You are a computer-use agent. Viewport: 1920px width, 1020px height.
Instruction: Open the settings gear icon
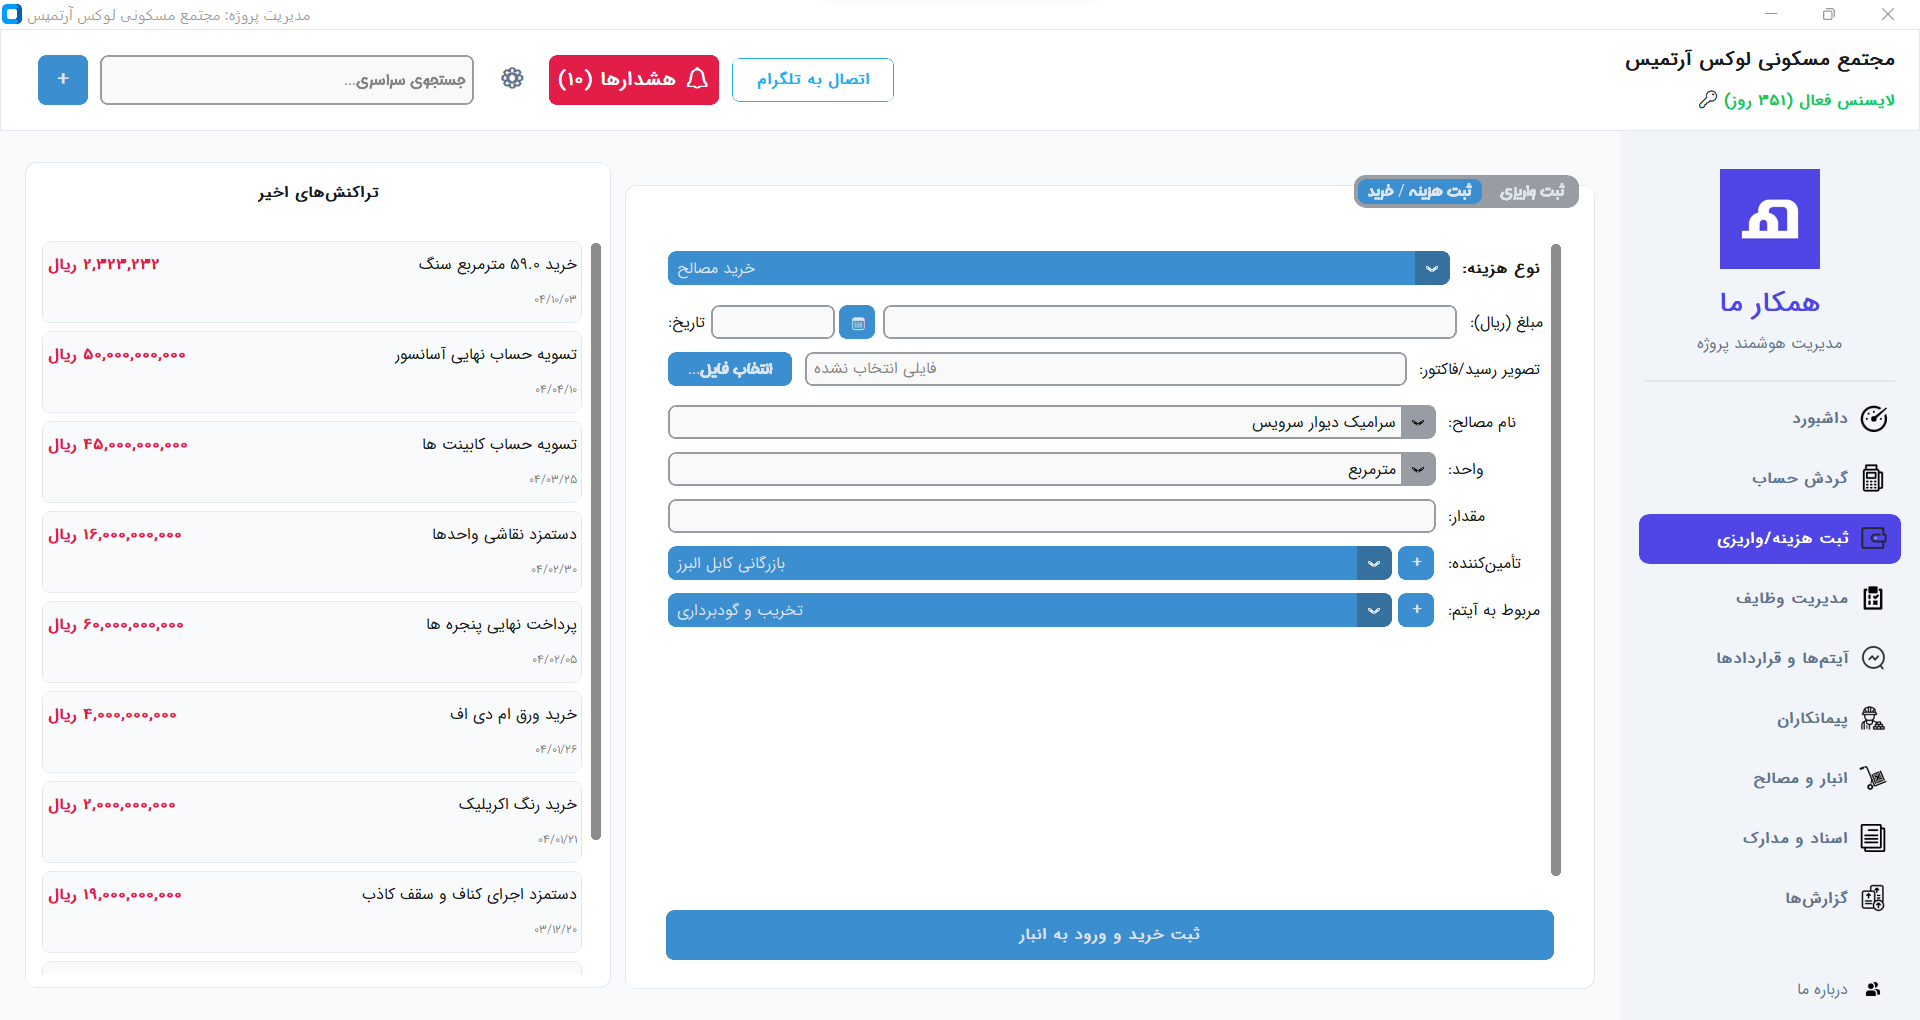[512, 79]
